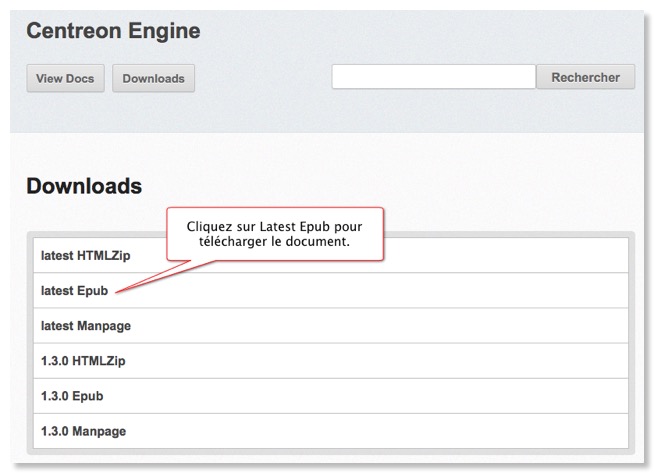
Task: Click empty space right of latest Manpage row
Action: [400, 326]
